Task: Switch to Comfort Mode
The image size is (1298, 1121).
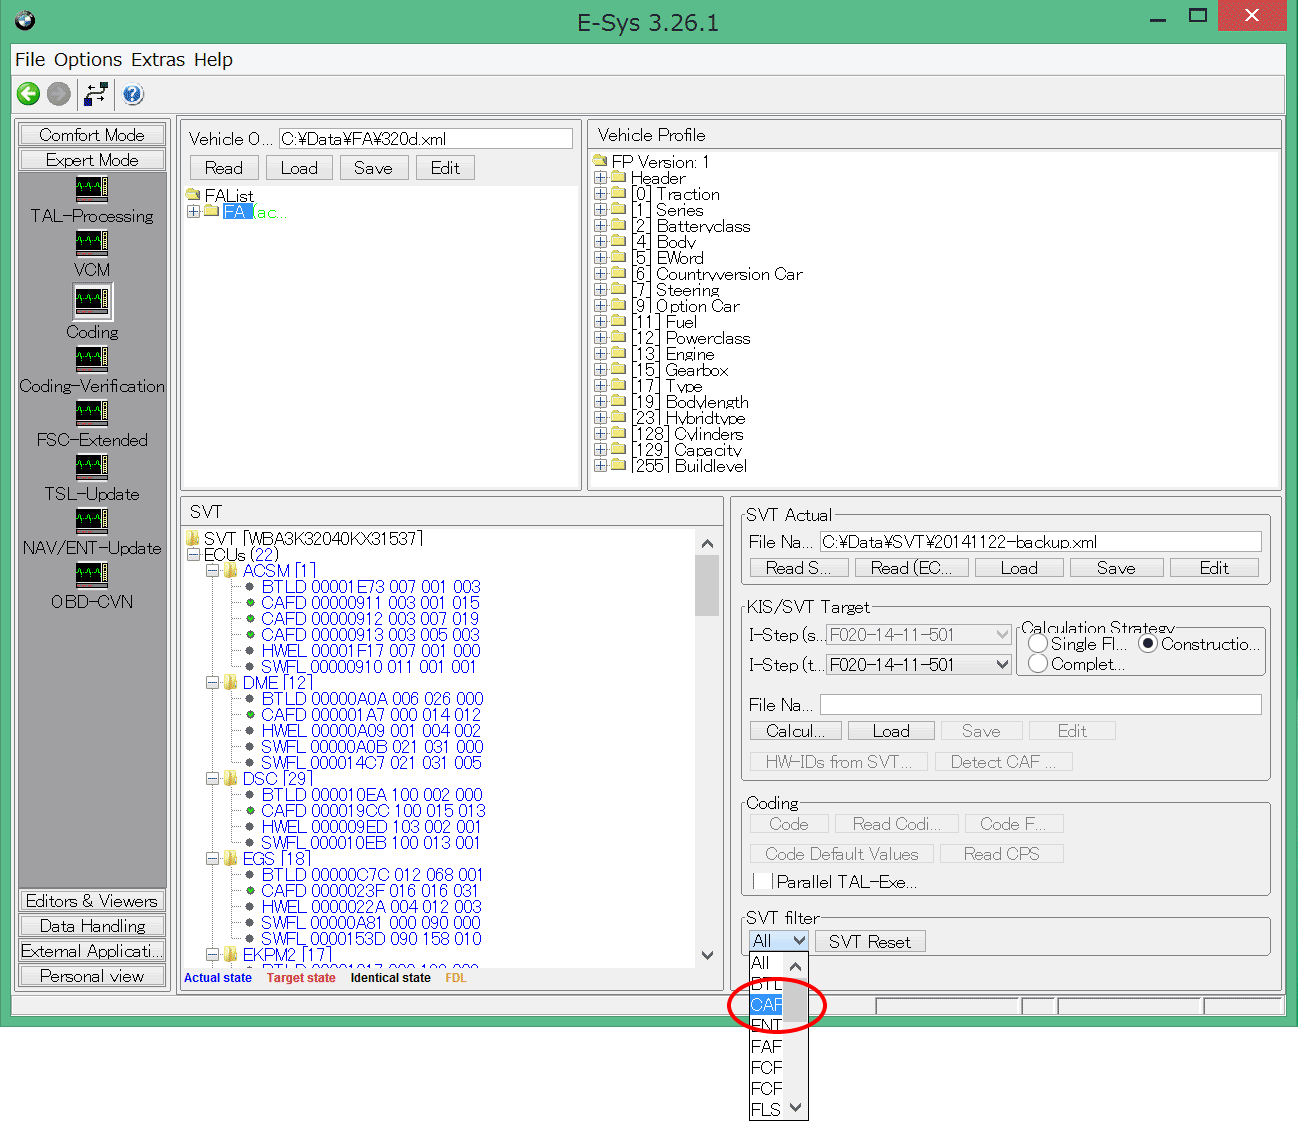Action: click(x=92, y=134)
